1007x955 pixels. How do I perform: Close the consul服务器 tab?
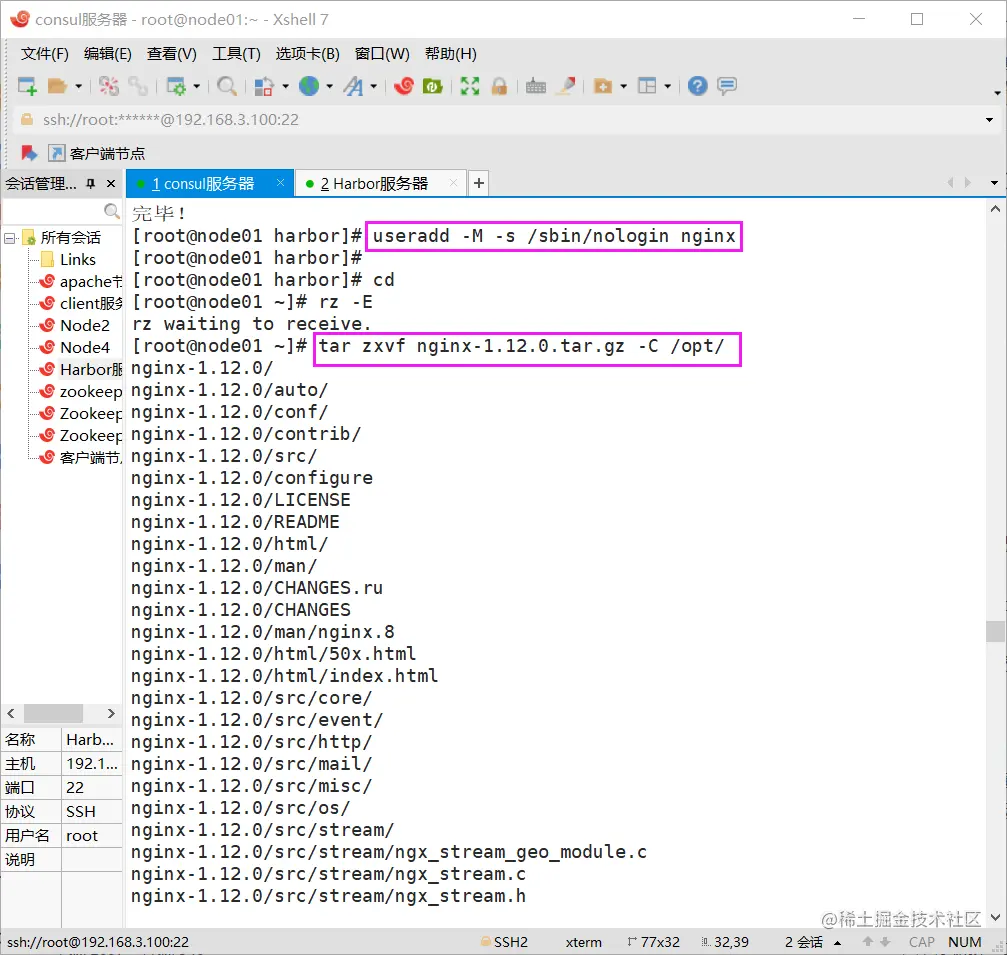(x=280, y=183)
